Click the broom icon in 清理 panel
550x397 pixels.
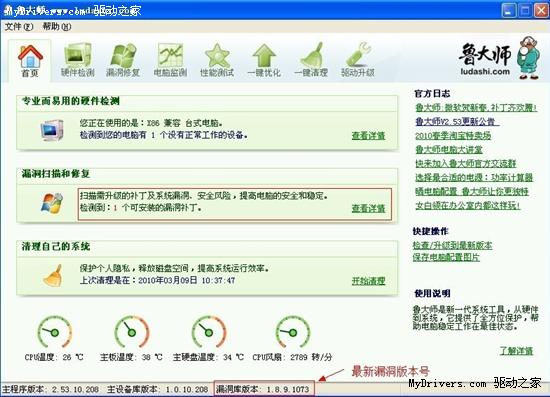53,276
